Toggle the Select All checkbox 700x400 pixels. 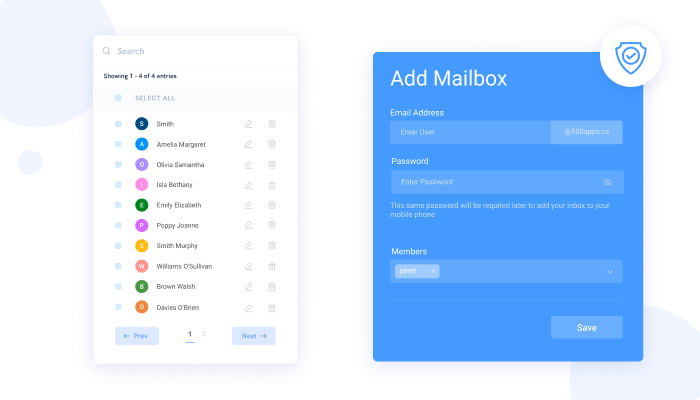[118, 98]
